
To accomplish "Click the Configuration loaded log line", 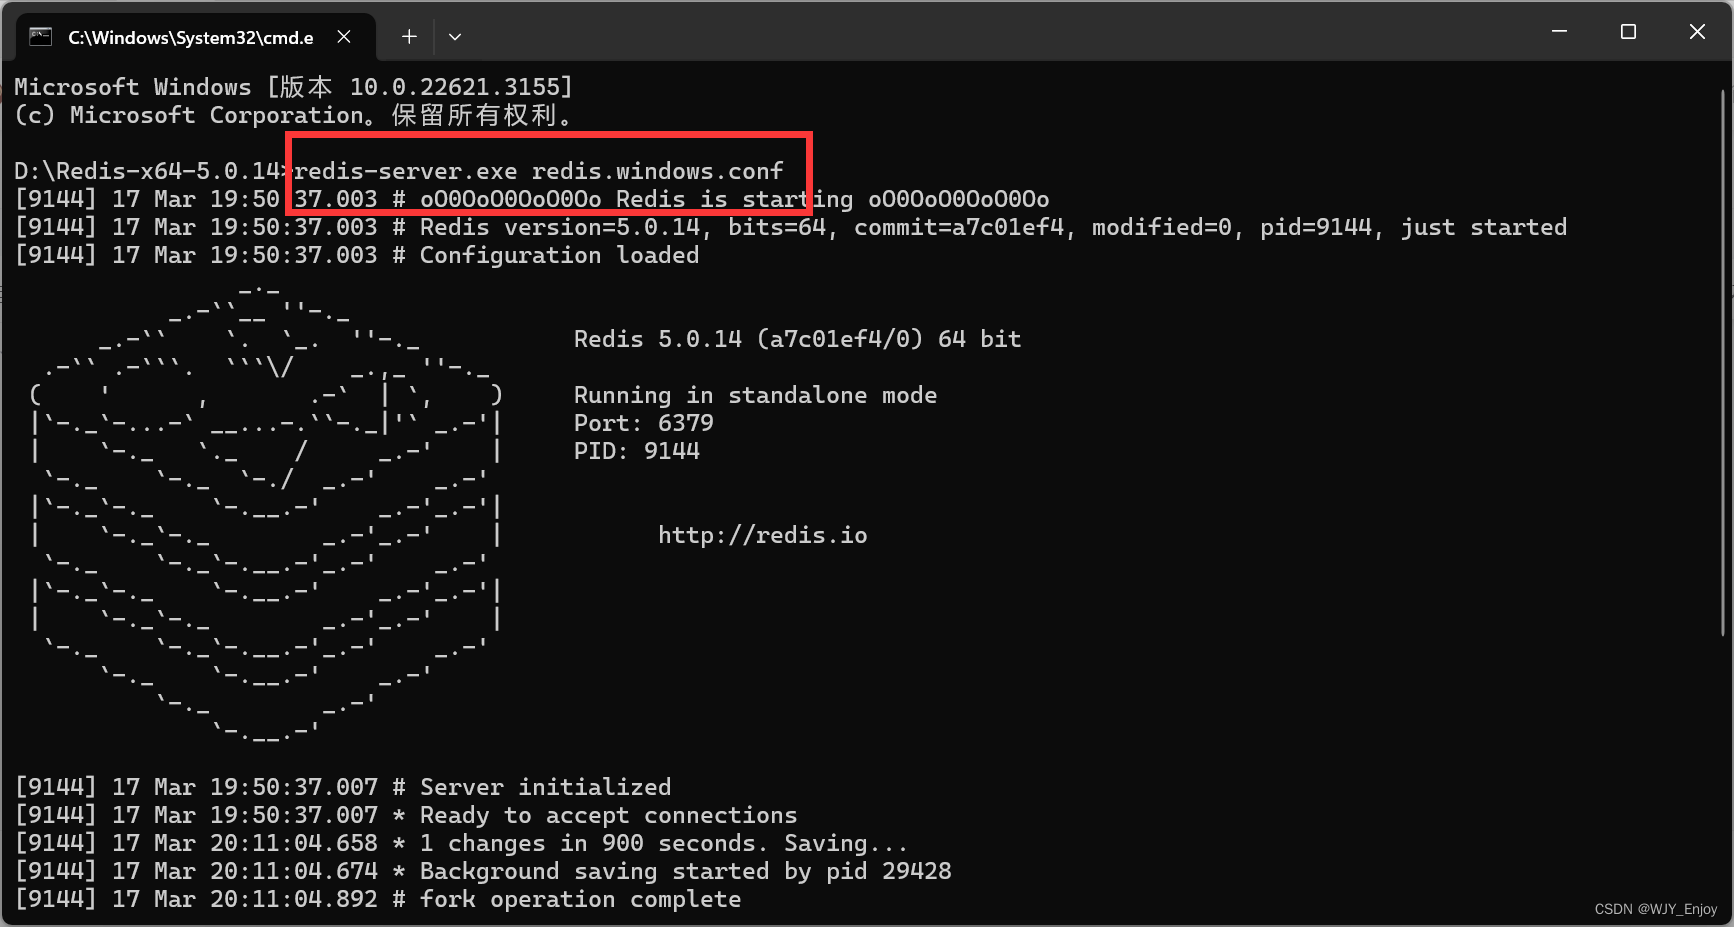I will [357, 255].
